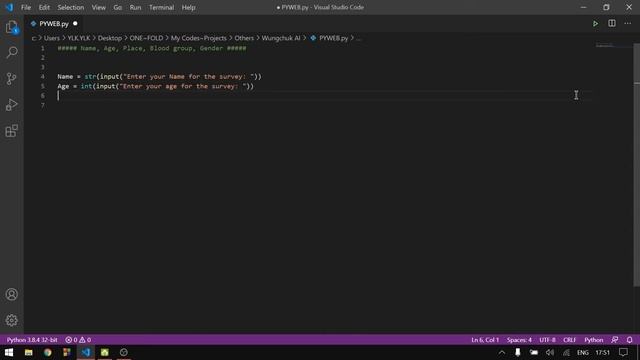The width and height of the screenshot is (640, 360).
Task: Click the minimap code preview
Action: (x=604, y=45)
